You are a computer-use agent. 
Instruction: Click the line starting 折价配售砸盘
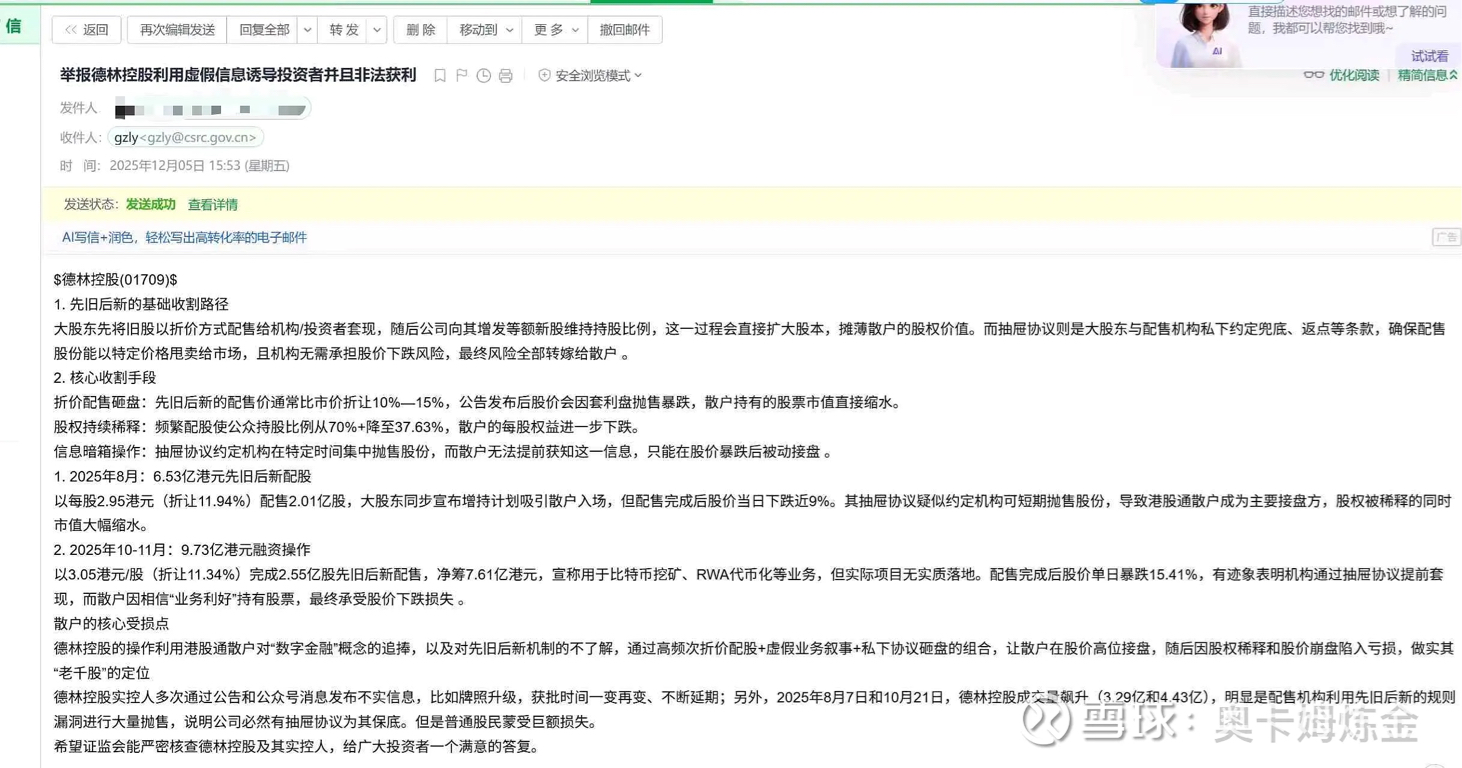click(x=478, y=403)
